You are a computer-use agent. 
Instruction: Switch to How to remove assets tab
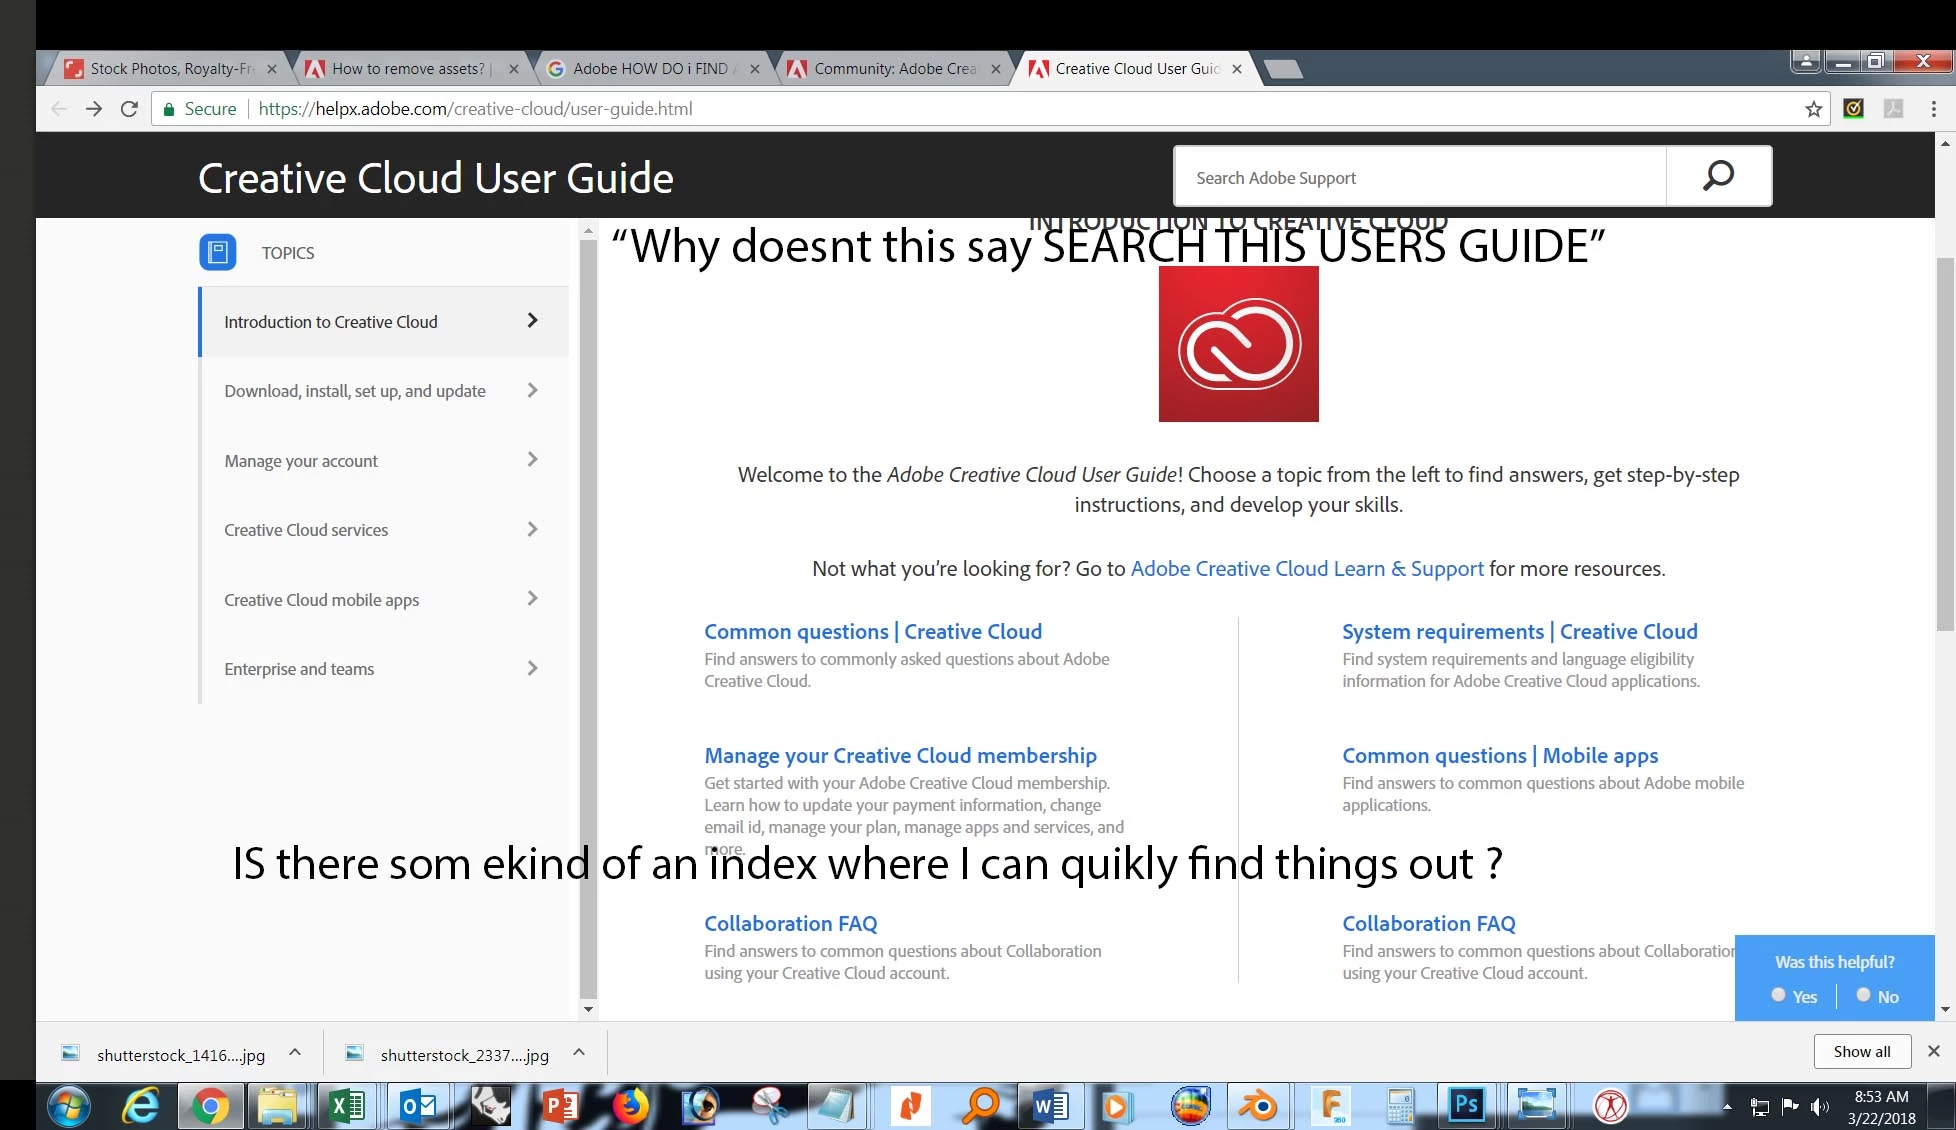pyautogui.click(x=407, y=68)
